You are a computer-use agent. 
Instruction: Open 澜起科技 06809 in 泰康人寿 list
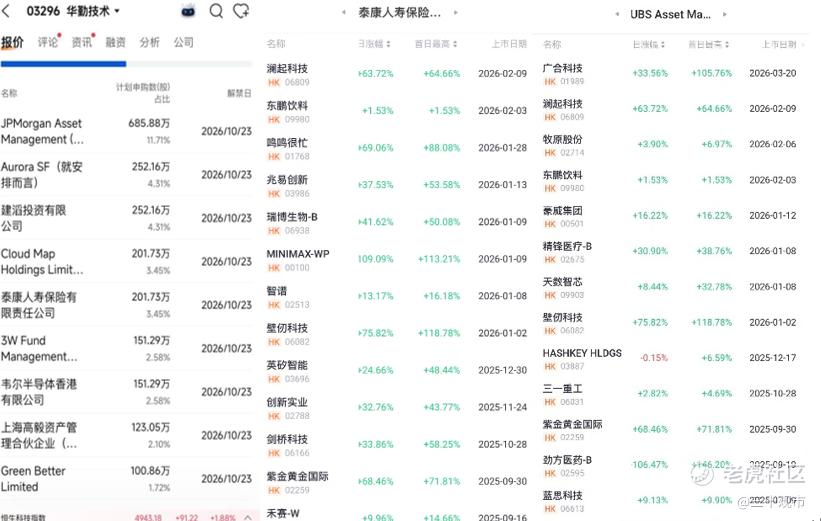click(396, 74)
